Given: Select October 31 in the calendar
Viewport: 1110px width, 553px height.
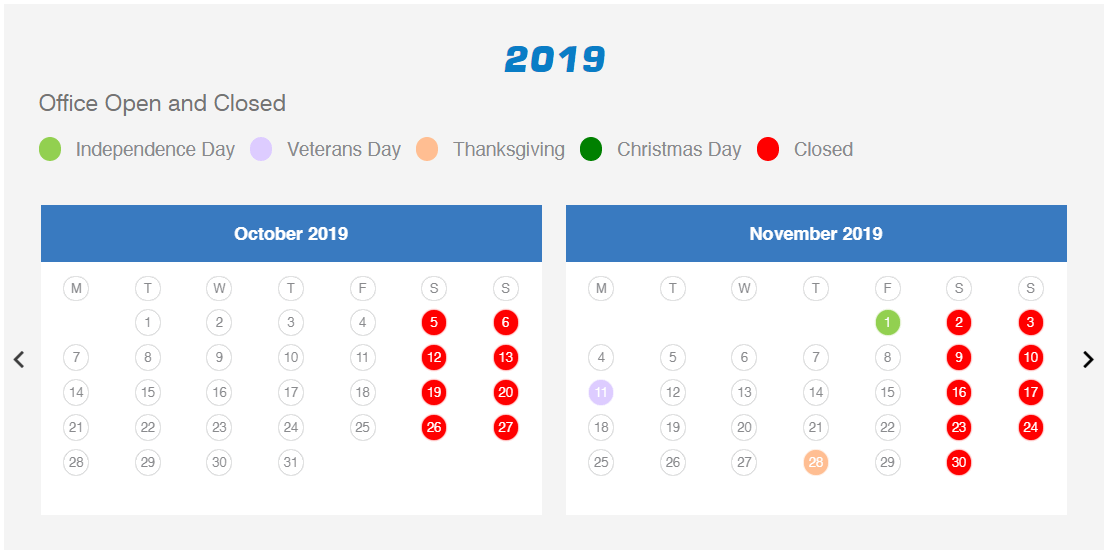Looking at the screenshot, I should pyautogui.click(x=290, y=462).
